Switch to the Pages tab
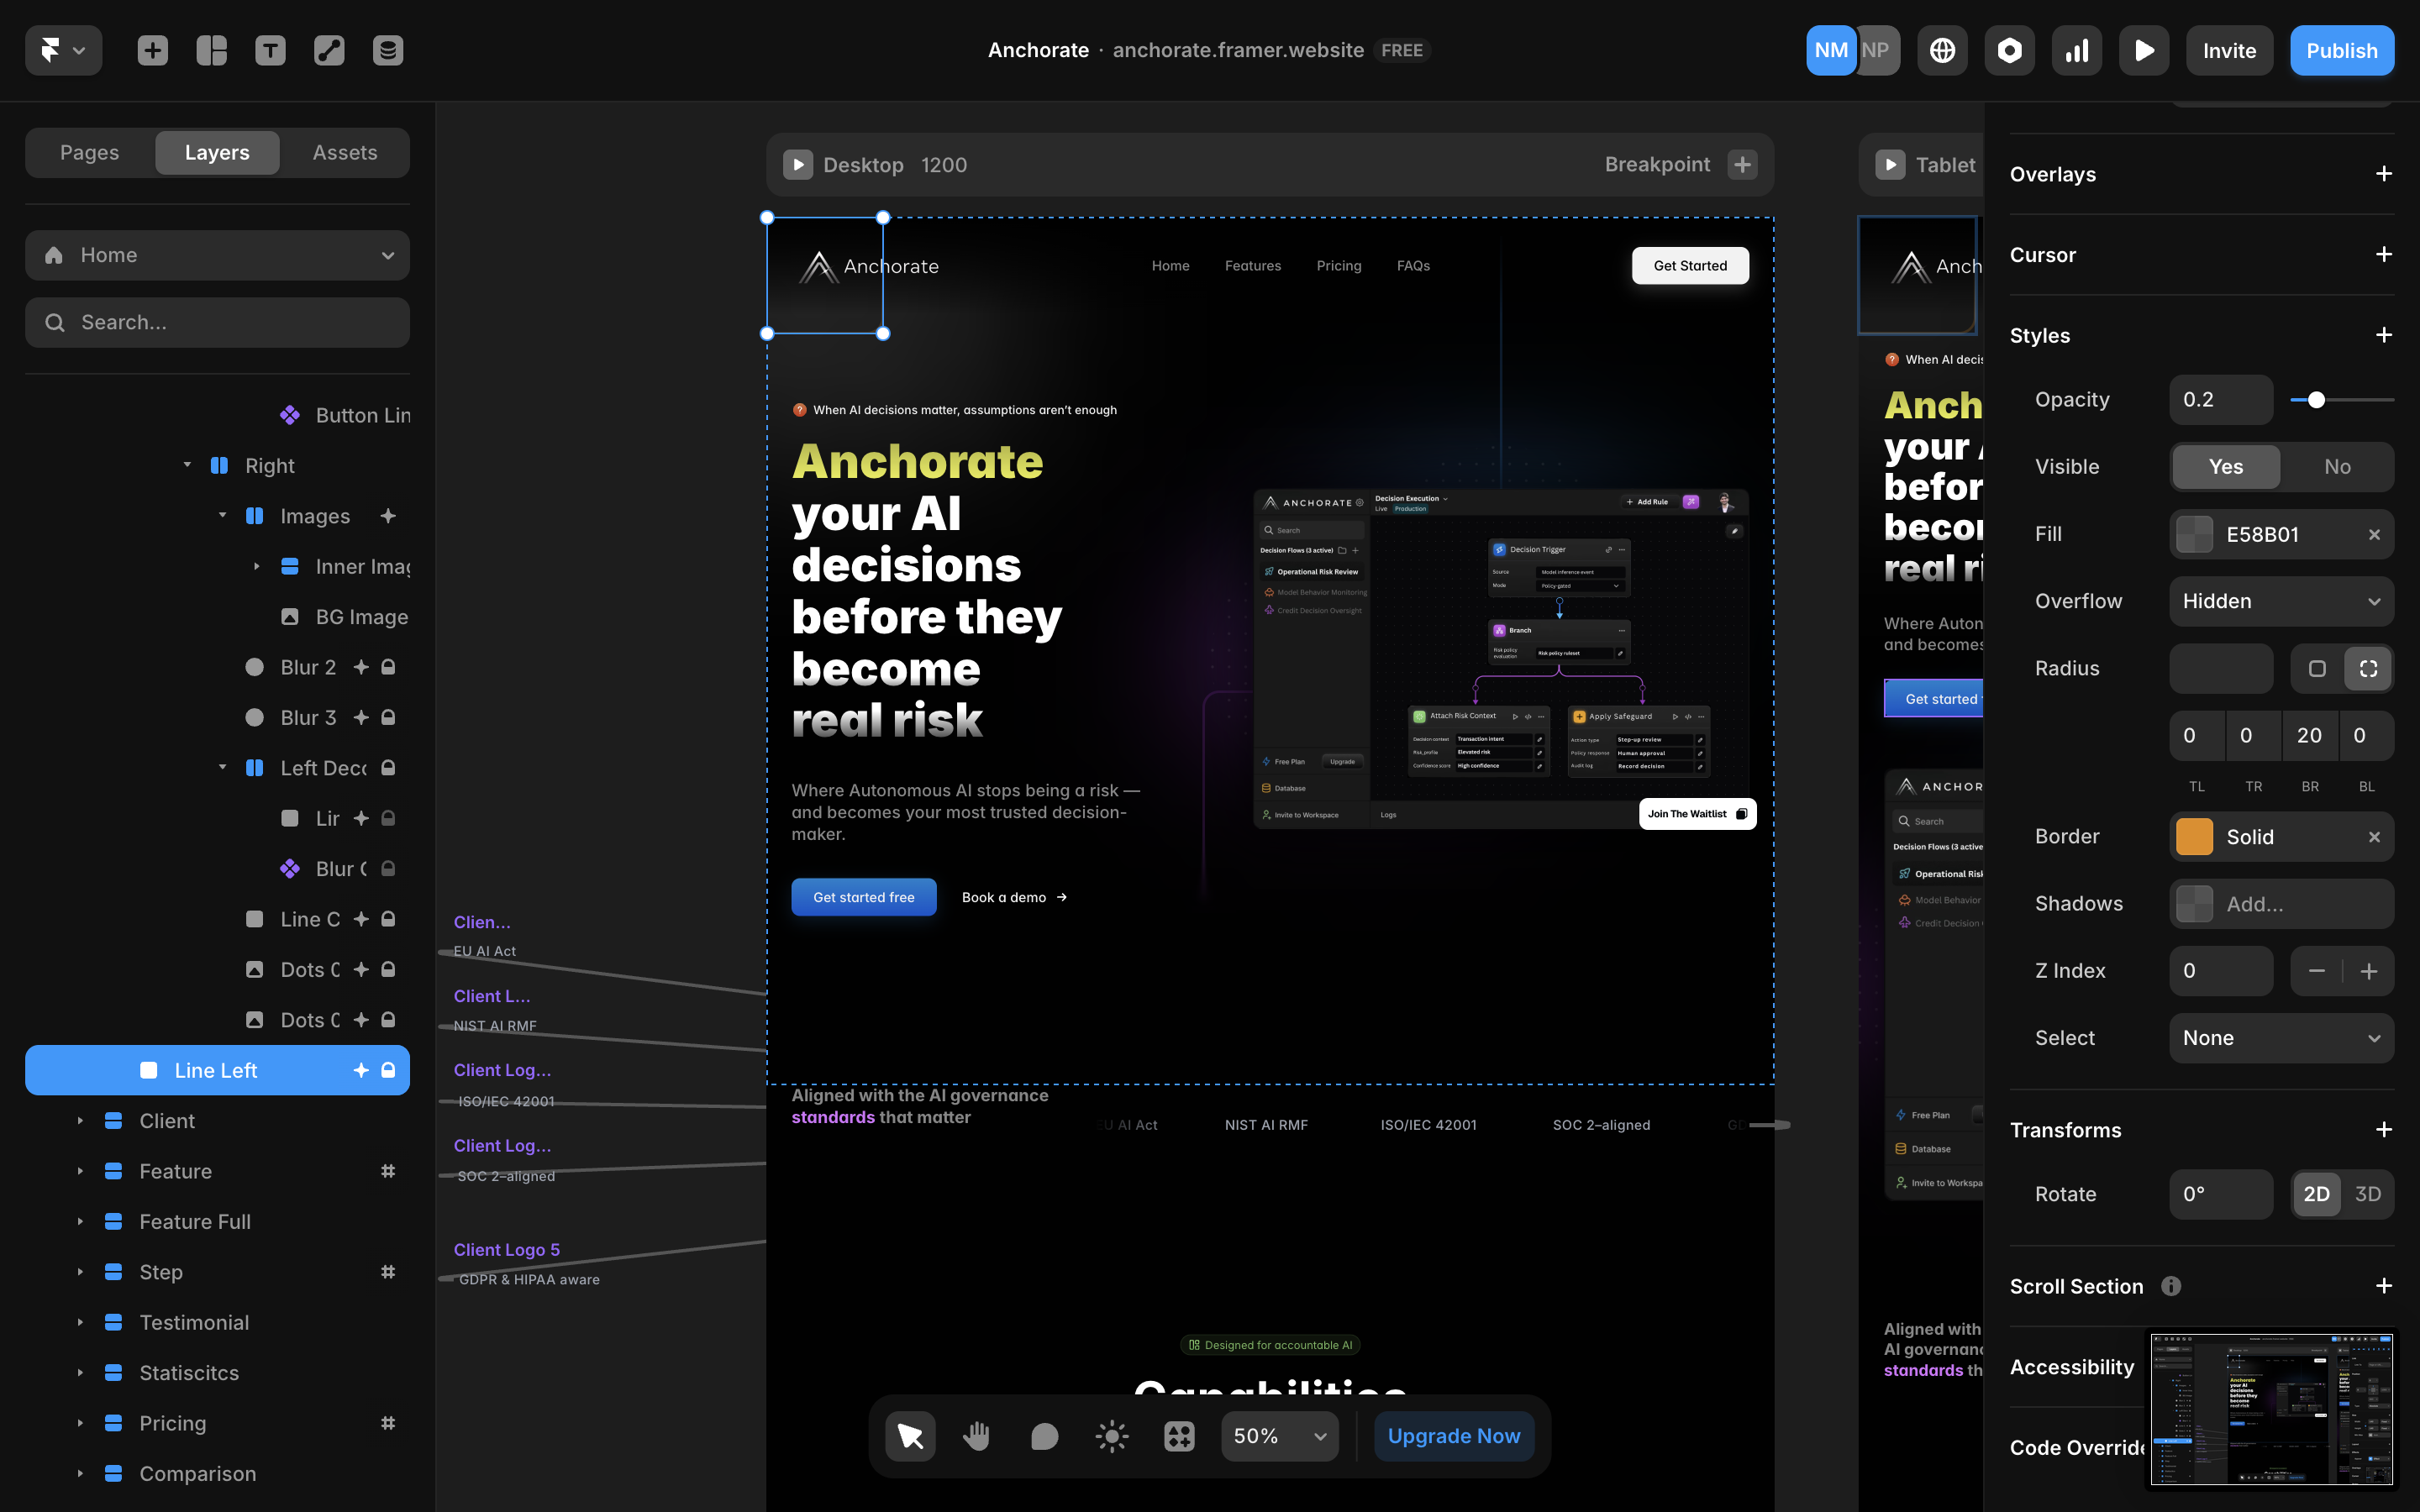The width and height of the screenshot is (2420, 1512). point(89,152)
